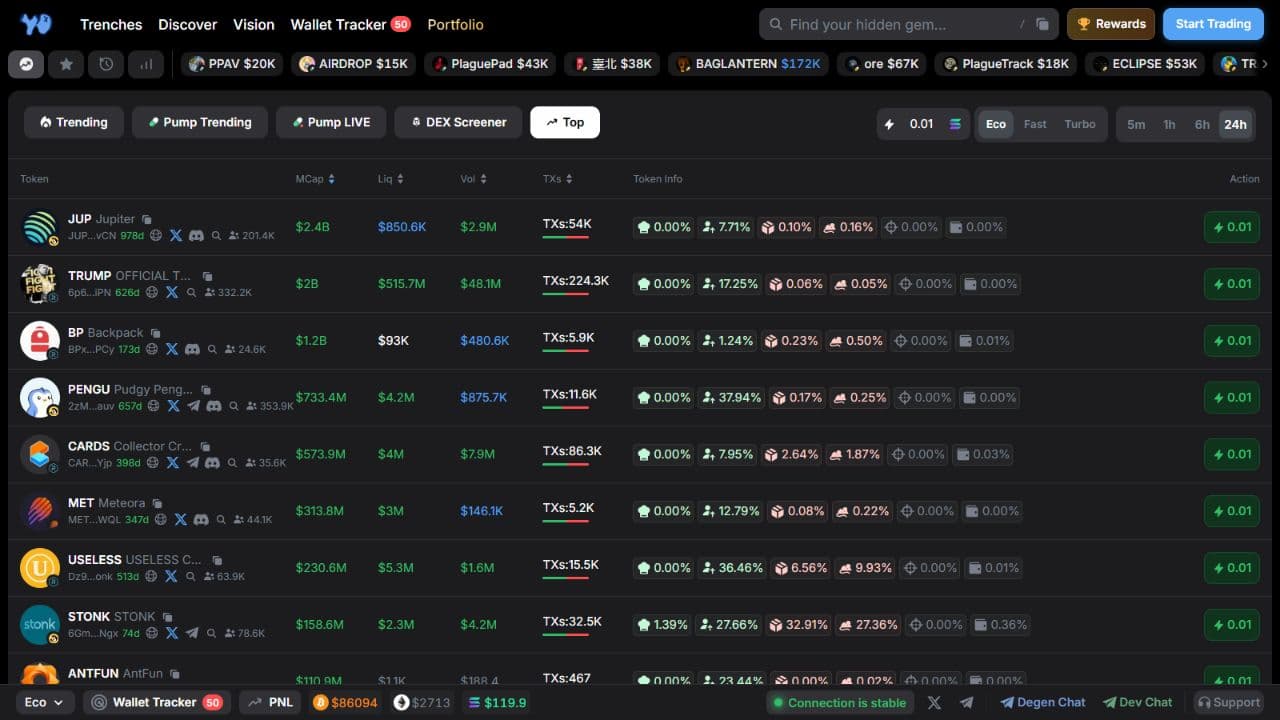The width and height of the screenshot is (1280, 720).
Task: Switch to the Pump Trending tab
Action: click(199, 122)
